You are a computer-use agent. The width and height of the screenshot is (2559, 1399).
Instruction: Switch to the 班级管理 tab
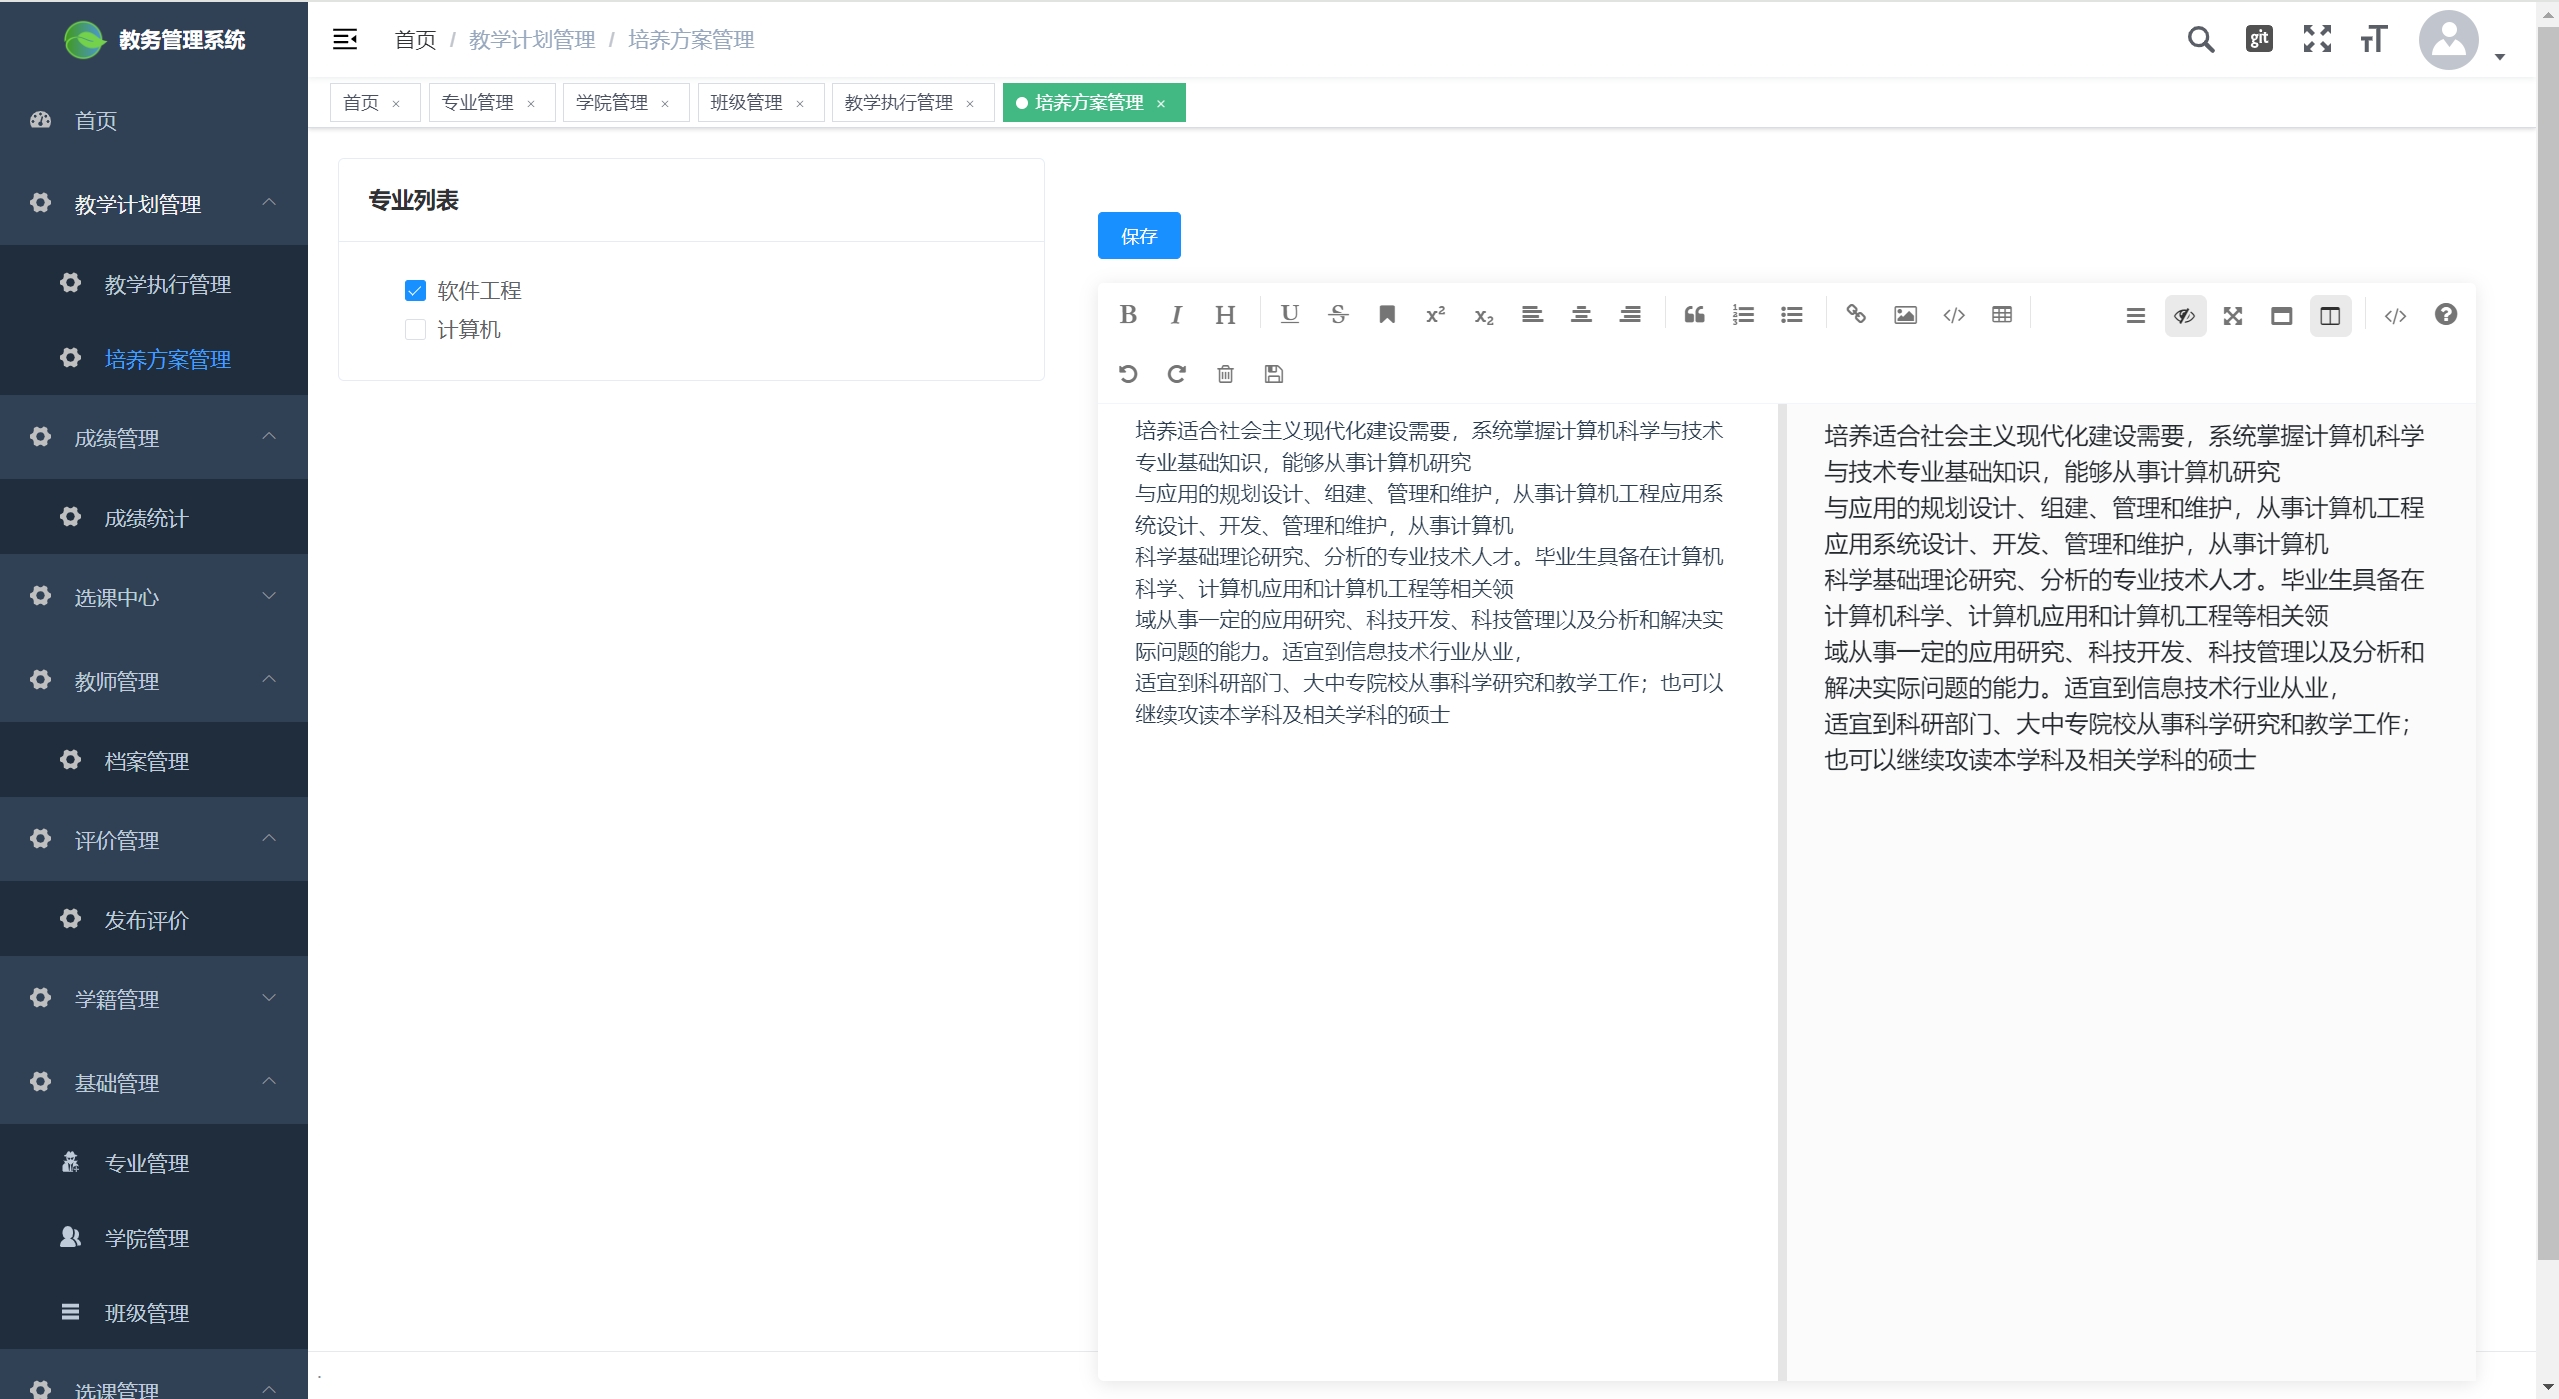tap(746, 103)
